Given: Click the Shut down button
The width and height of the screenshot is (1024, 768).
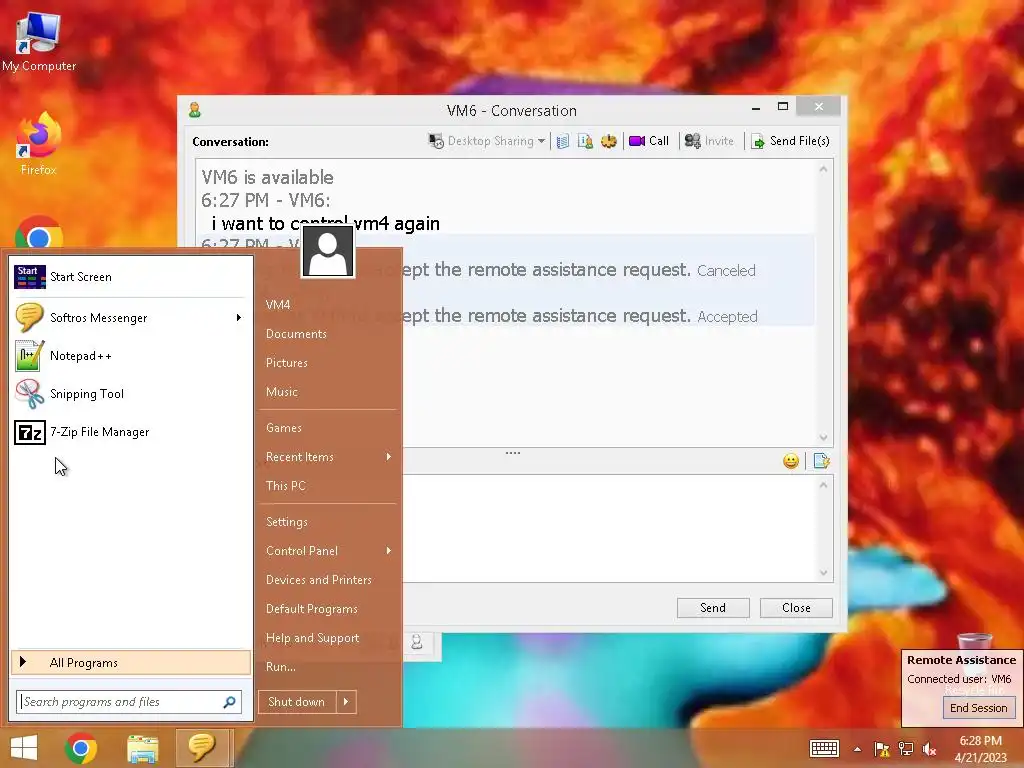Looking at the screenshot, I should coord(296,702).
